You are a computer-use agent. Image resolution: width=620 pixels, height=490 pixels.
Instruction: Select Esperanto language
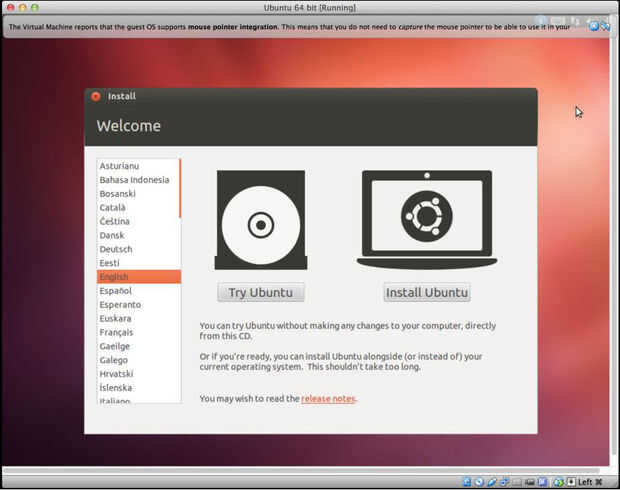138,305
